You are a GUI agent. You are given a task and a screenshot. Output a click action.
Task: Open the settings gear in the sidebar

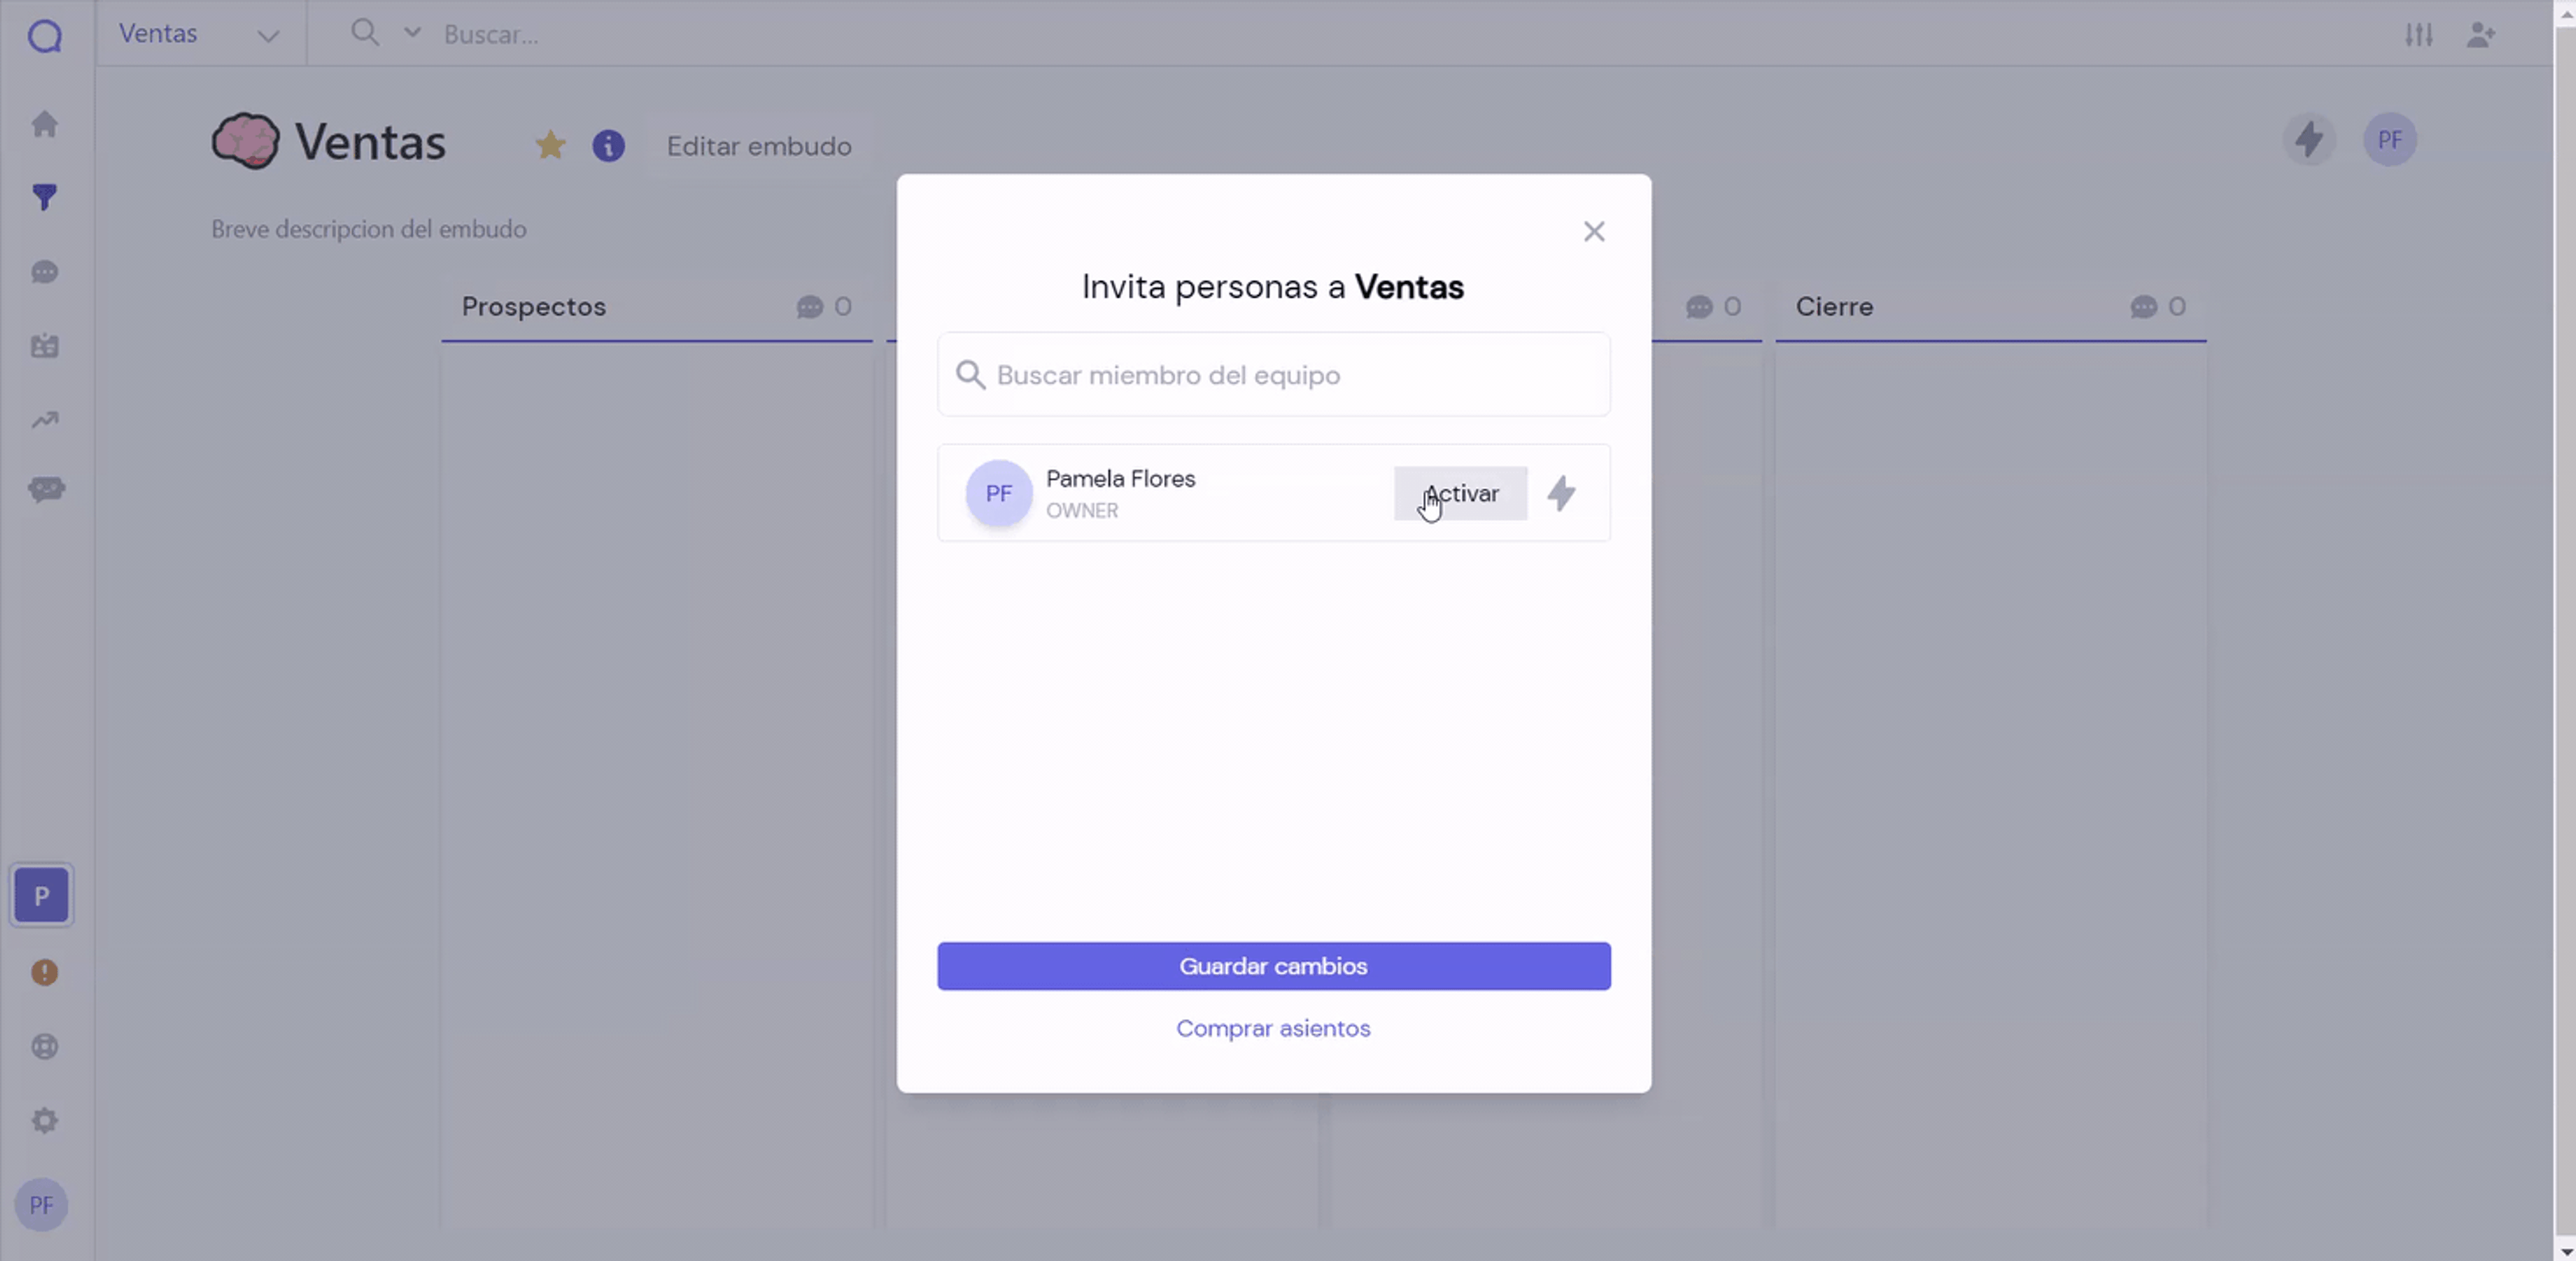pyautogui.click(x=45, y=1120)
